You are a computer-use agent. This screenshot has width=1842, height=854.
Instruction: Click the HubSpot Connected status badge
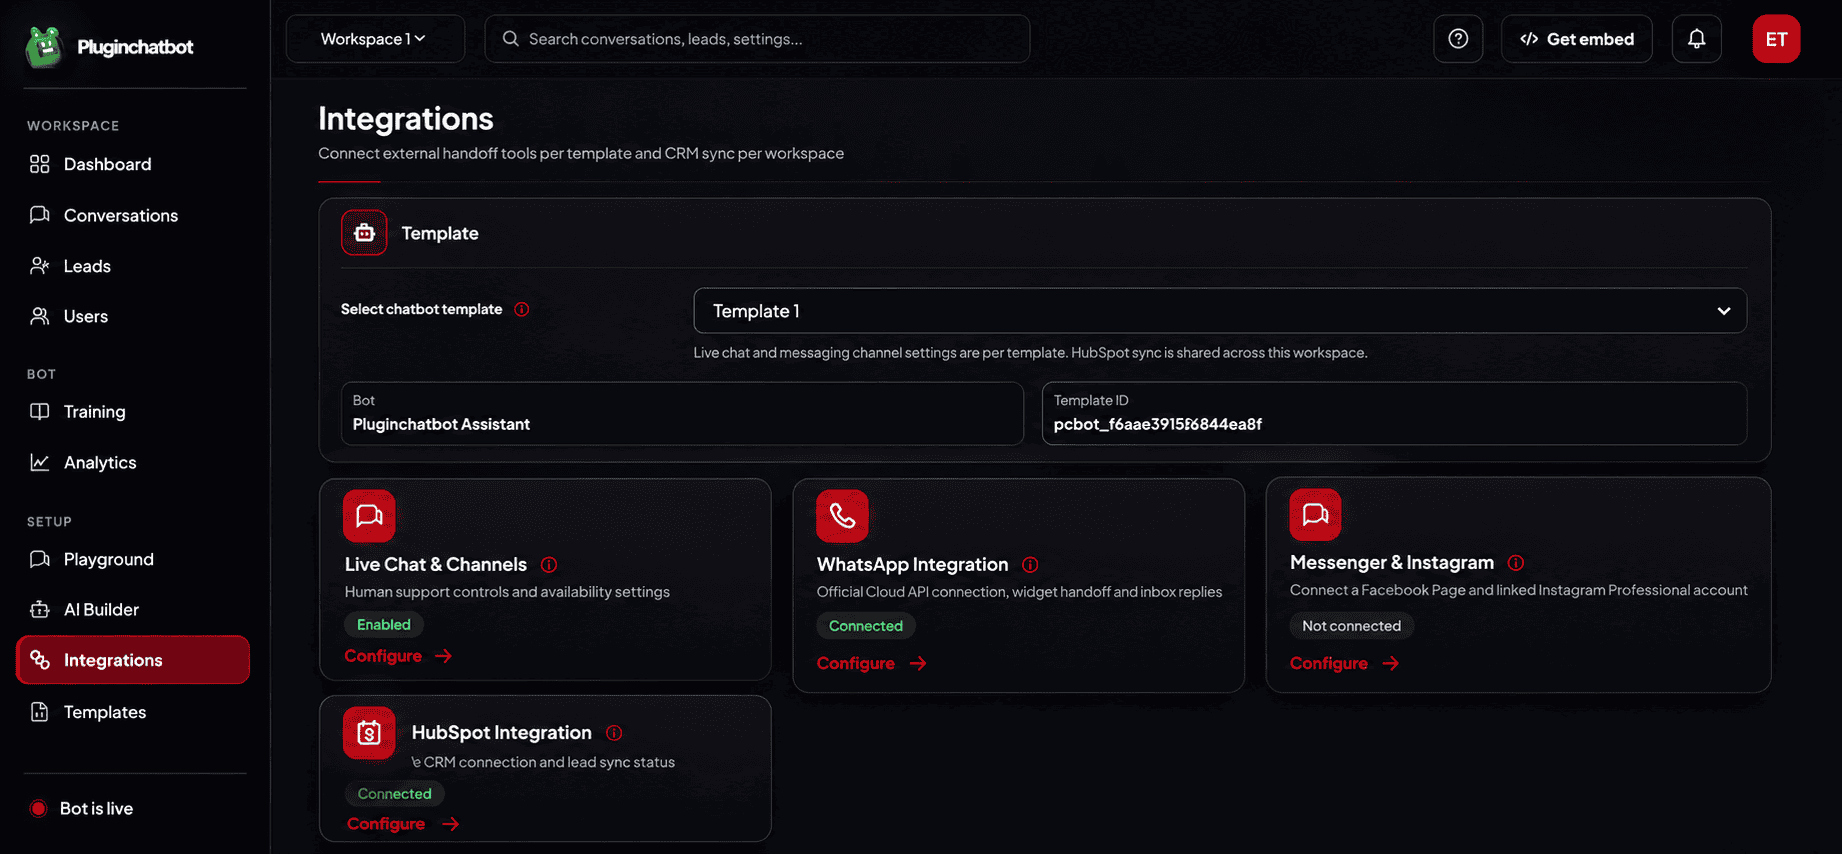[x=395, y=794]
